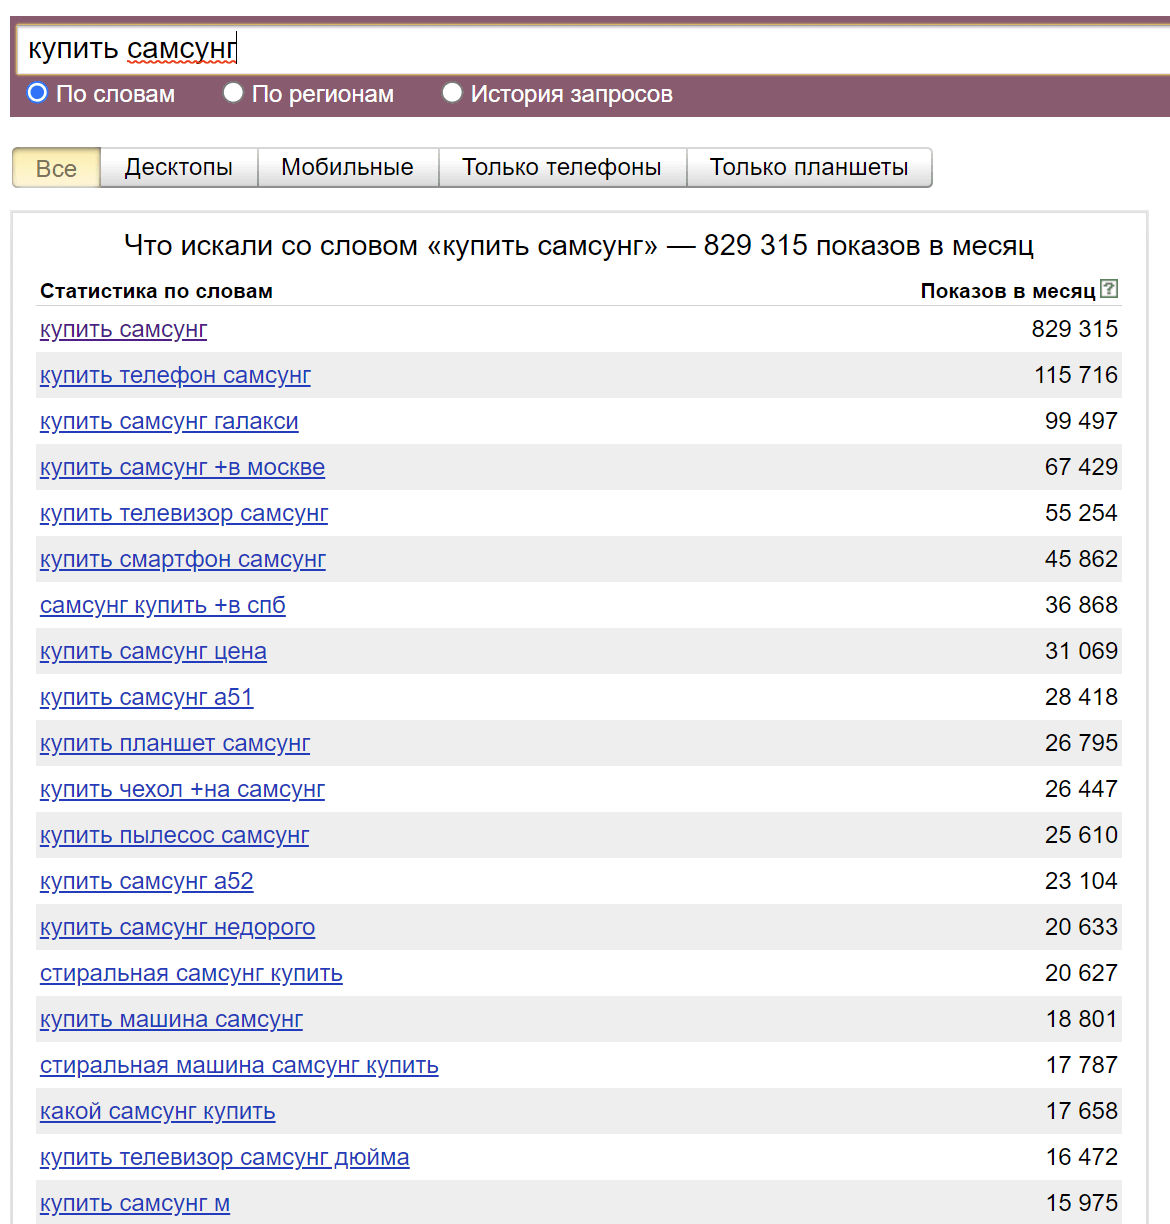
Task: Switch to the Десктопы tab
Action: pyautogui.click(x=179, y=167)
